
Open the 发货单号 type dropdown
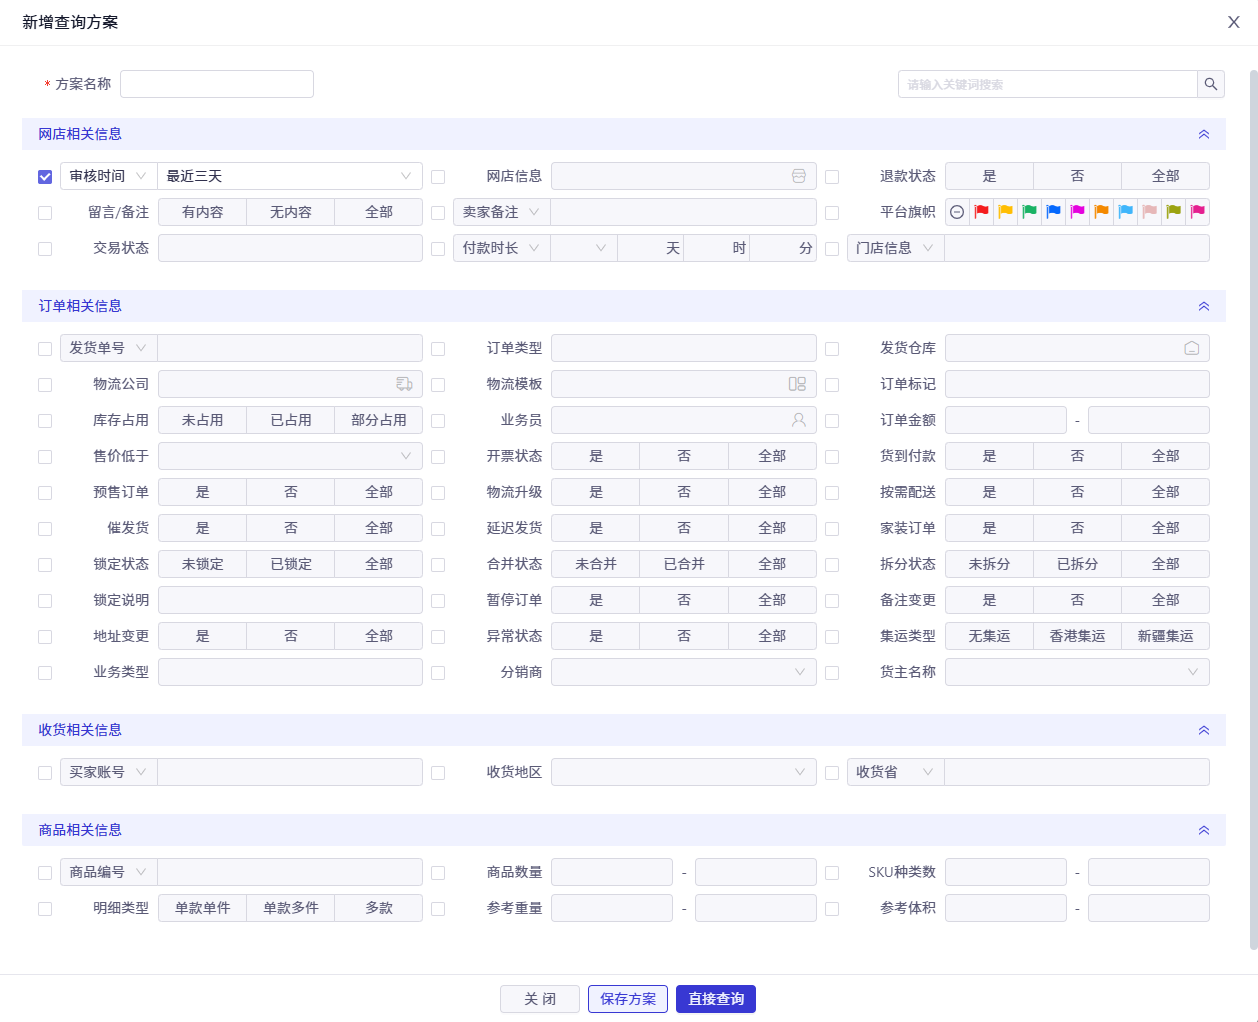tap(109, 348)
